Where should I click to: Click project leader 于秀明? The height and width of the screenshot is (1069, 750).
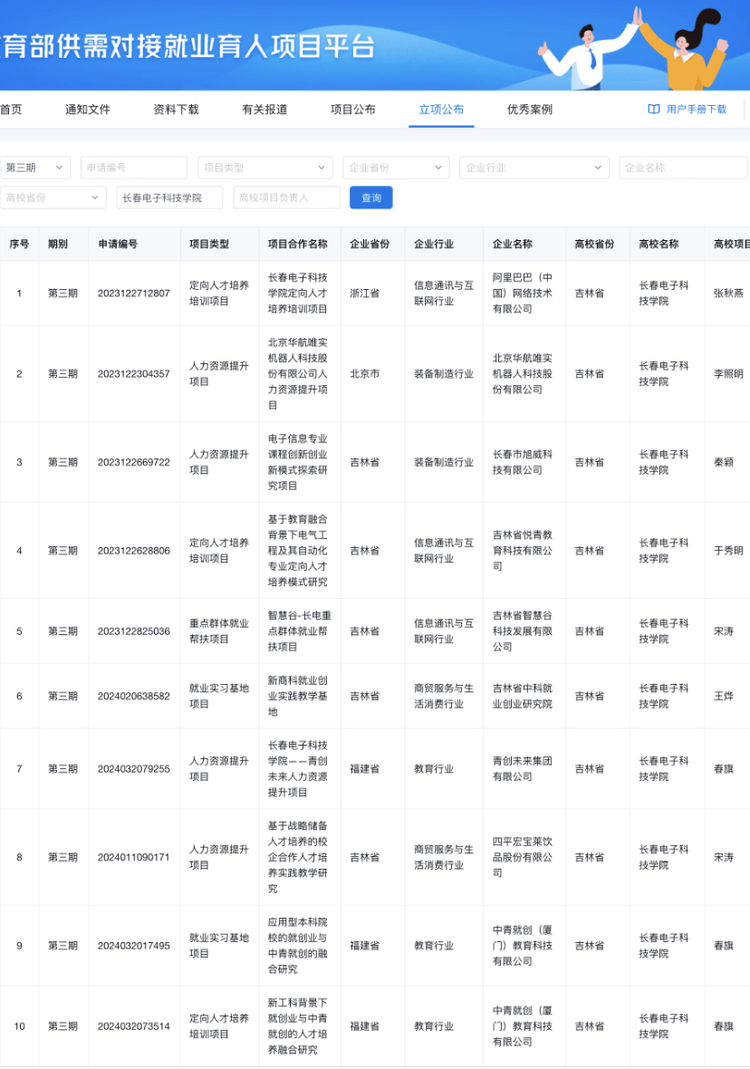pos(728,551)
